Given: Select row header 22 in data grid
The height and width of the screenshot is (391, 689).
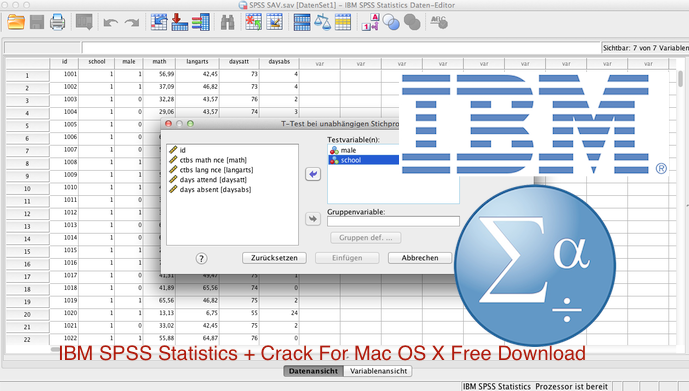Looking at the screenshot, I should 27,340.
